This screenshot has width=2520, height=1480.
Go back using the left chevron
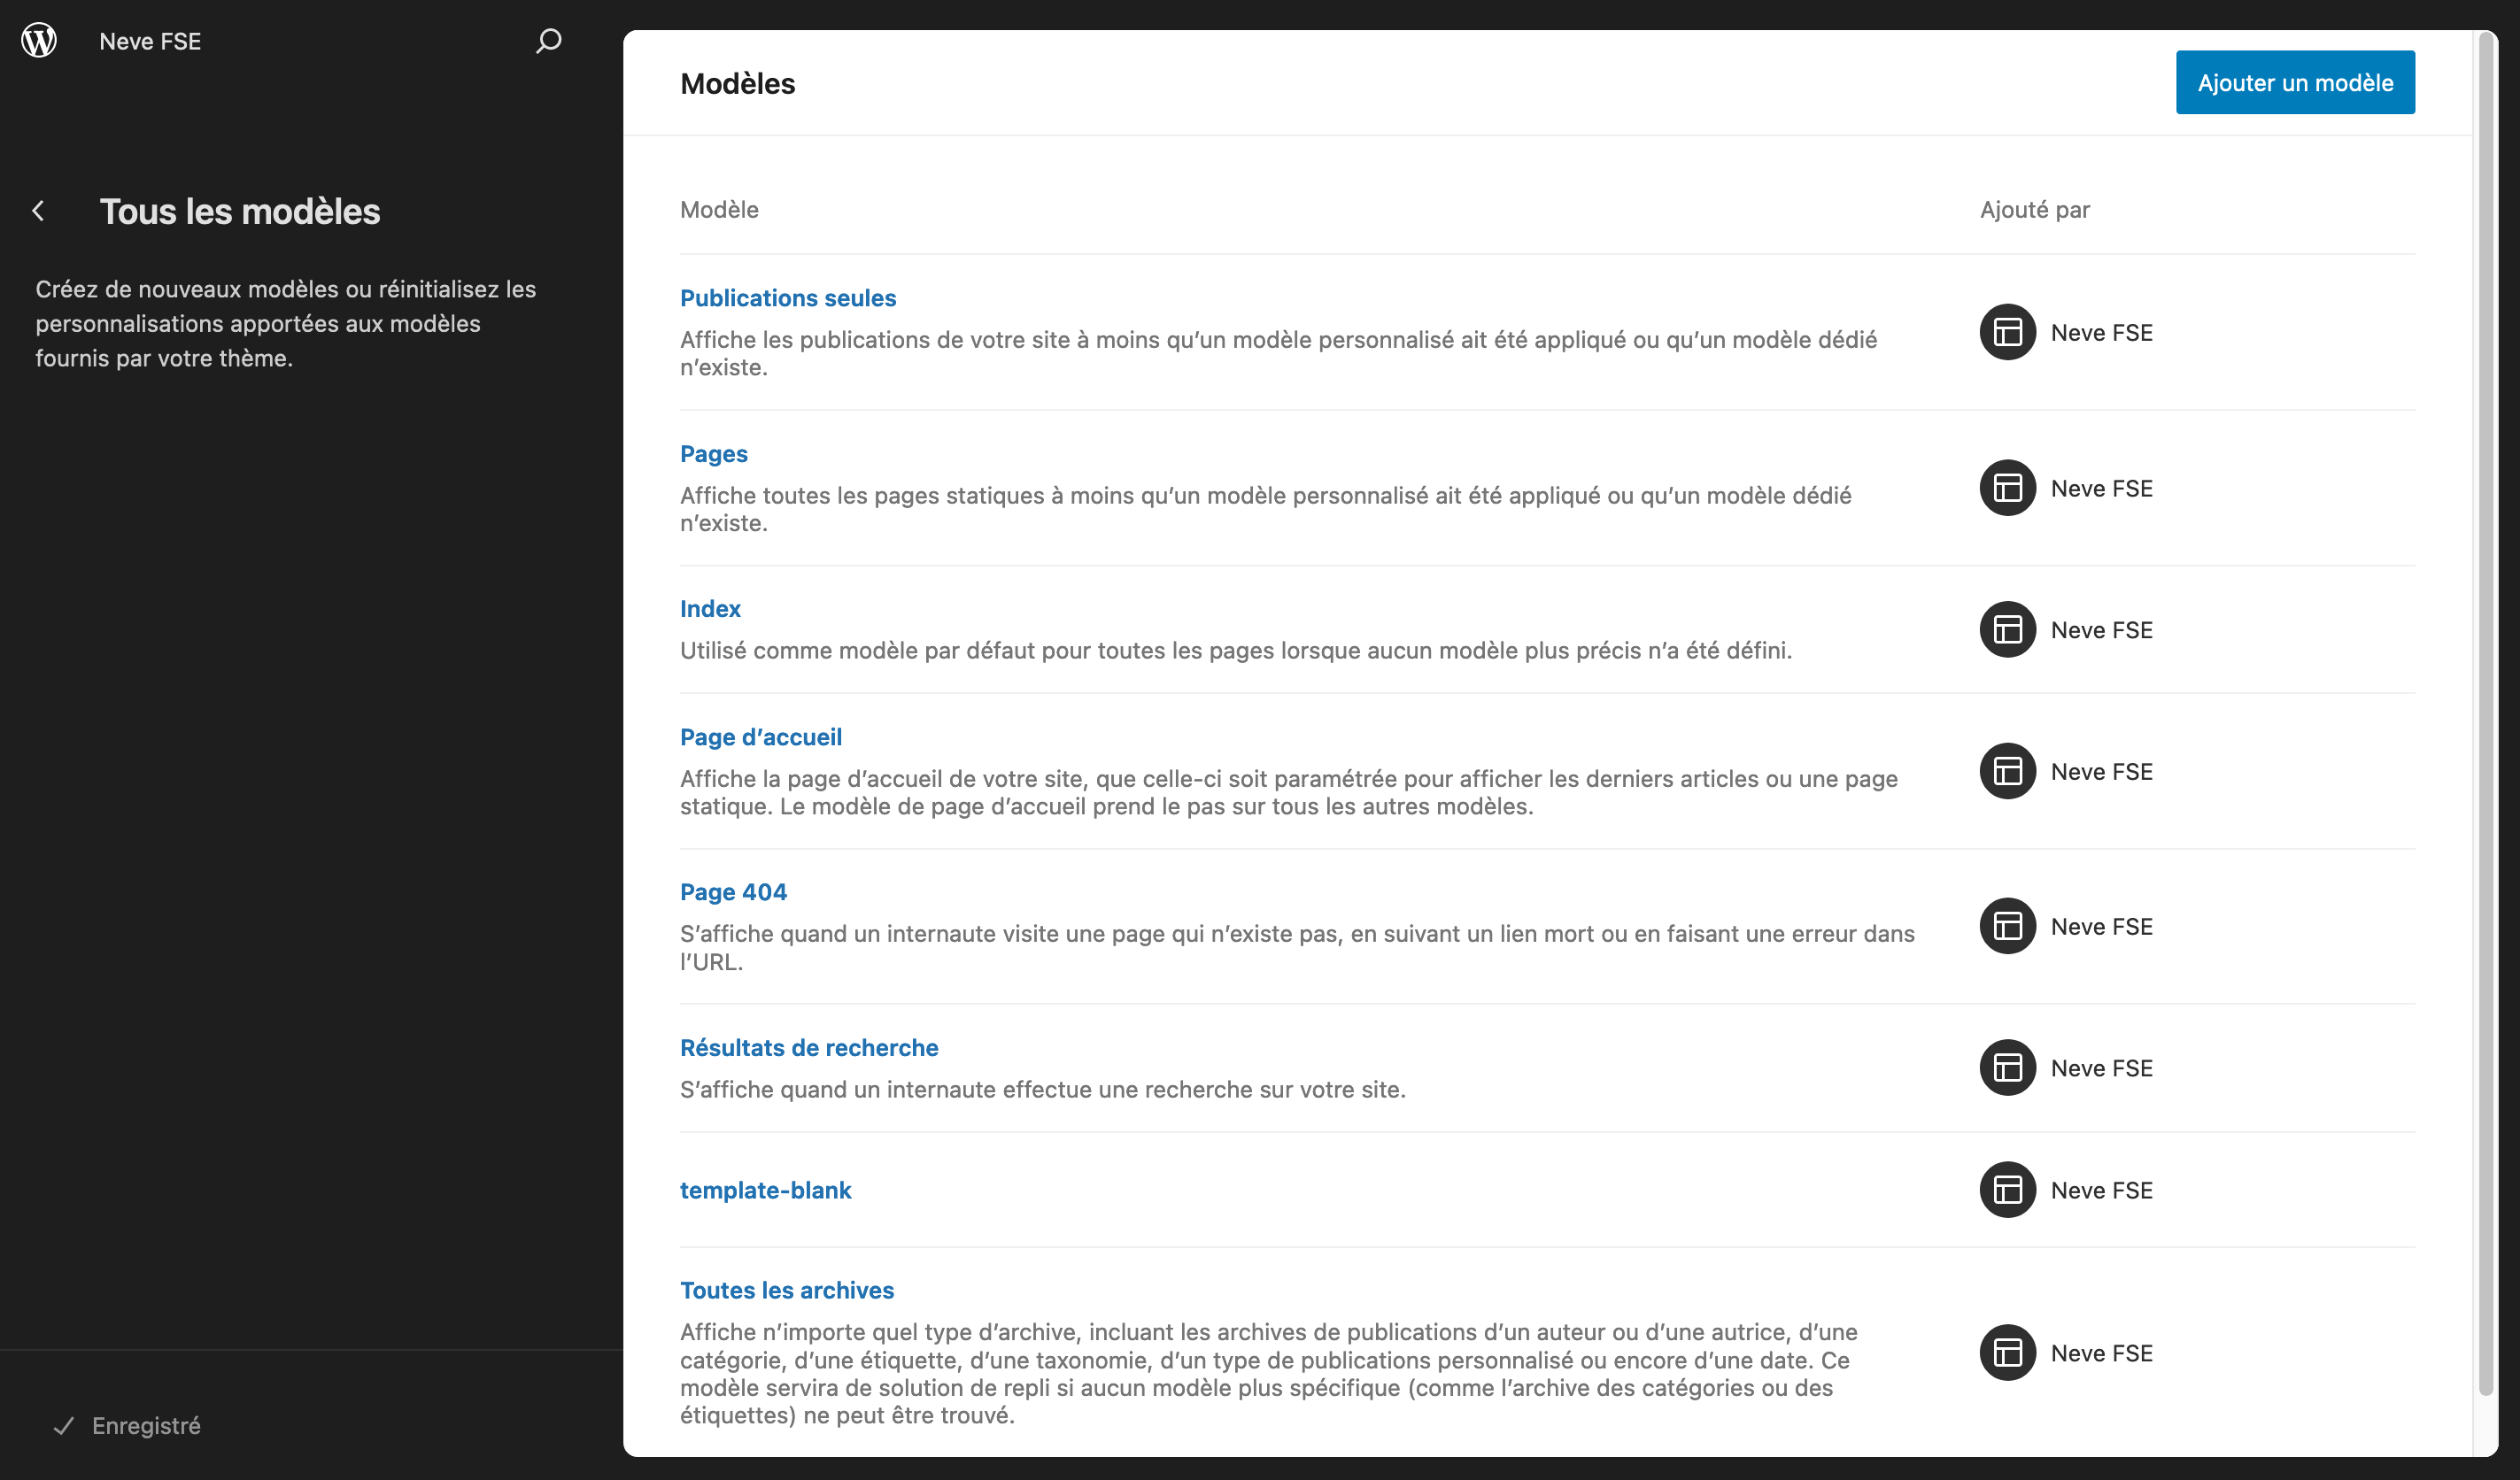39,211
